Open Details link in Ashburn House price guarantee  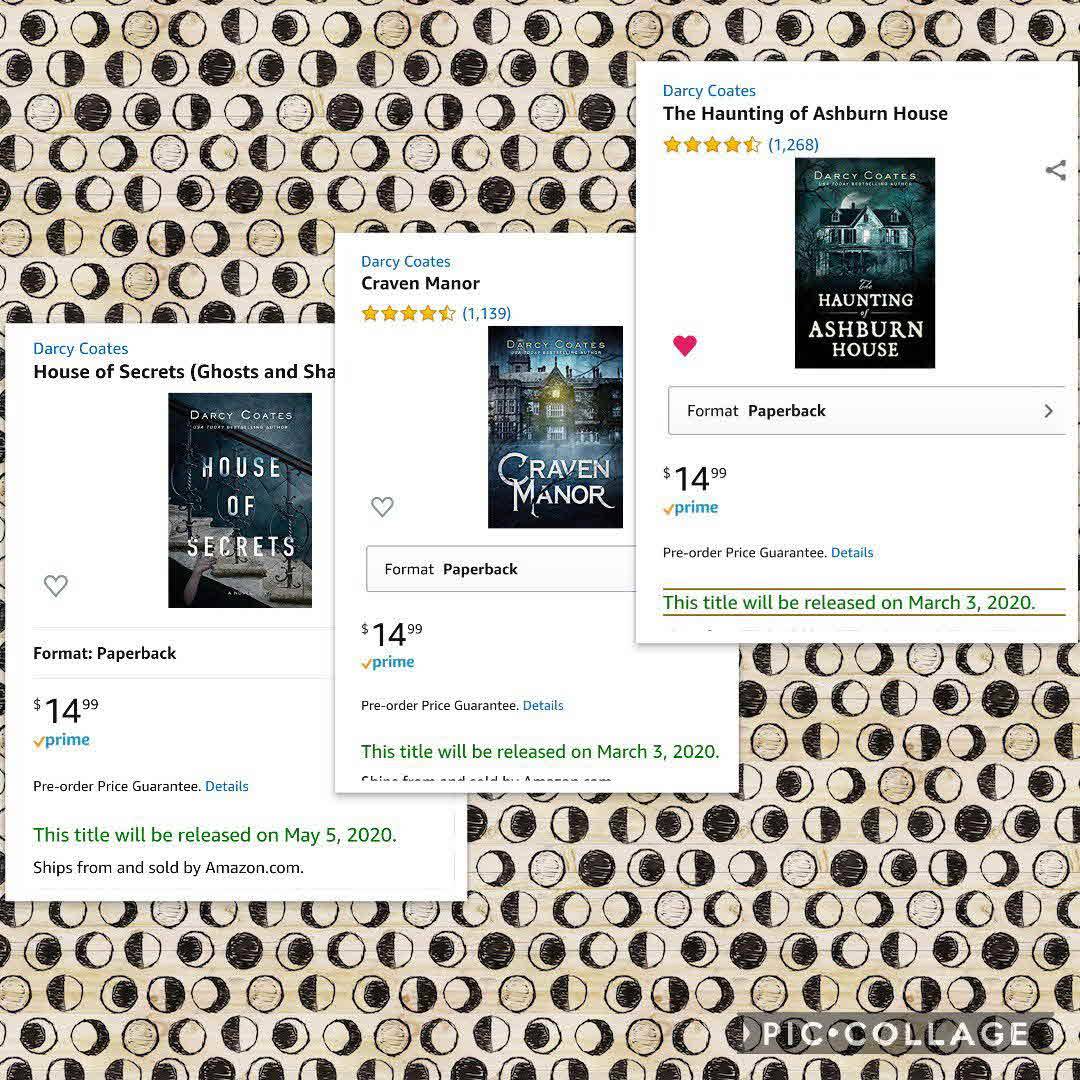(x=852, y=552)
